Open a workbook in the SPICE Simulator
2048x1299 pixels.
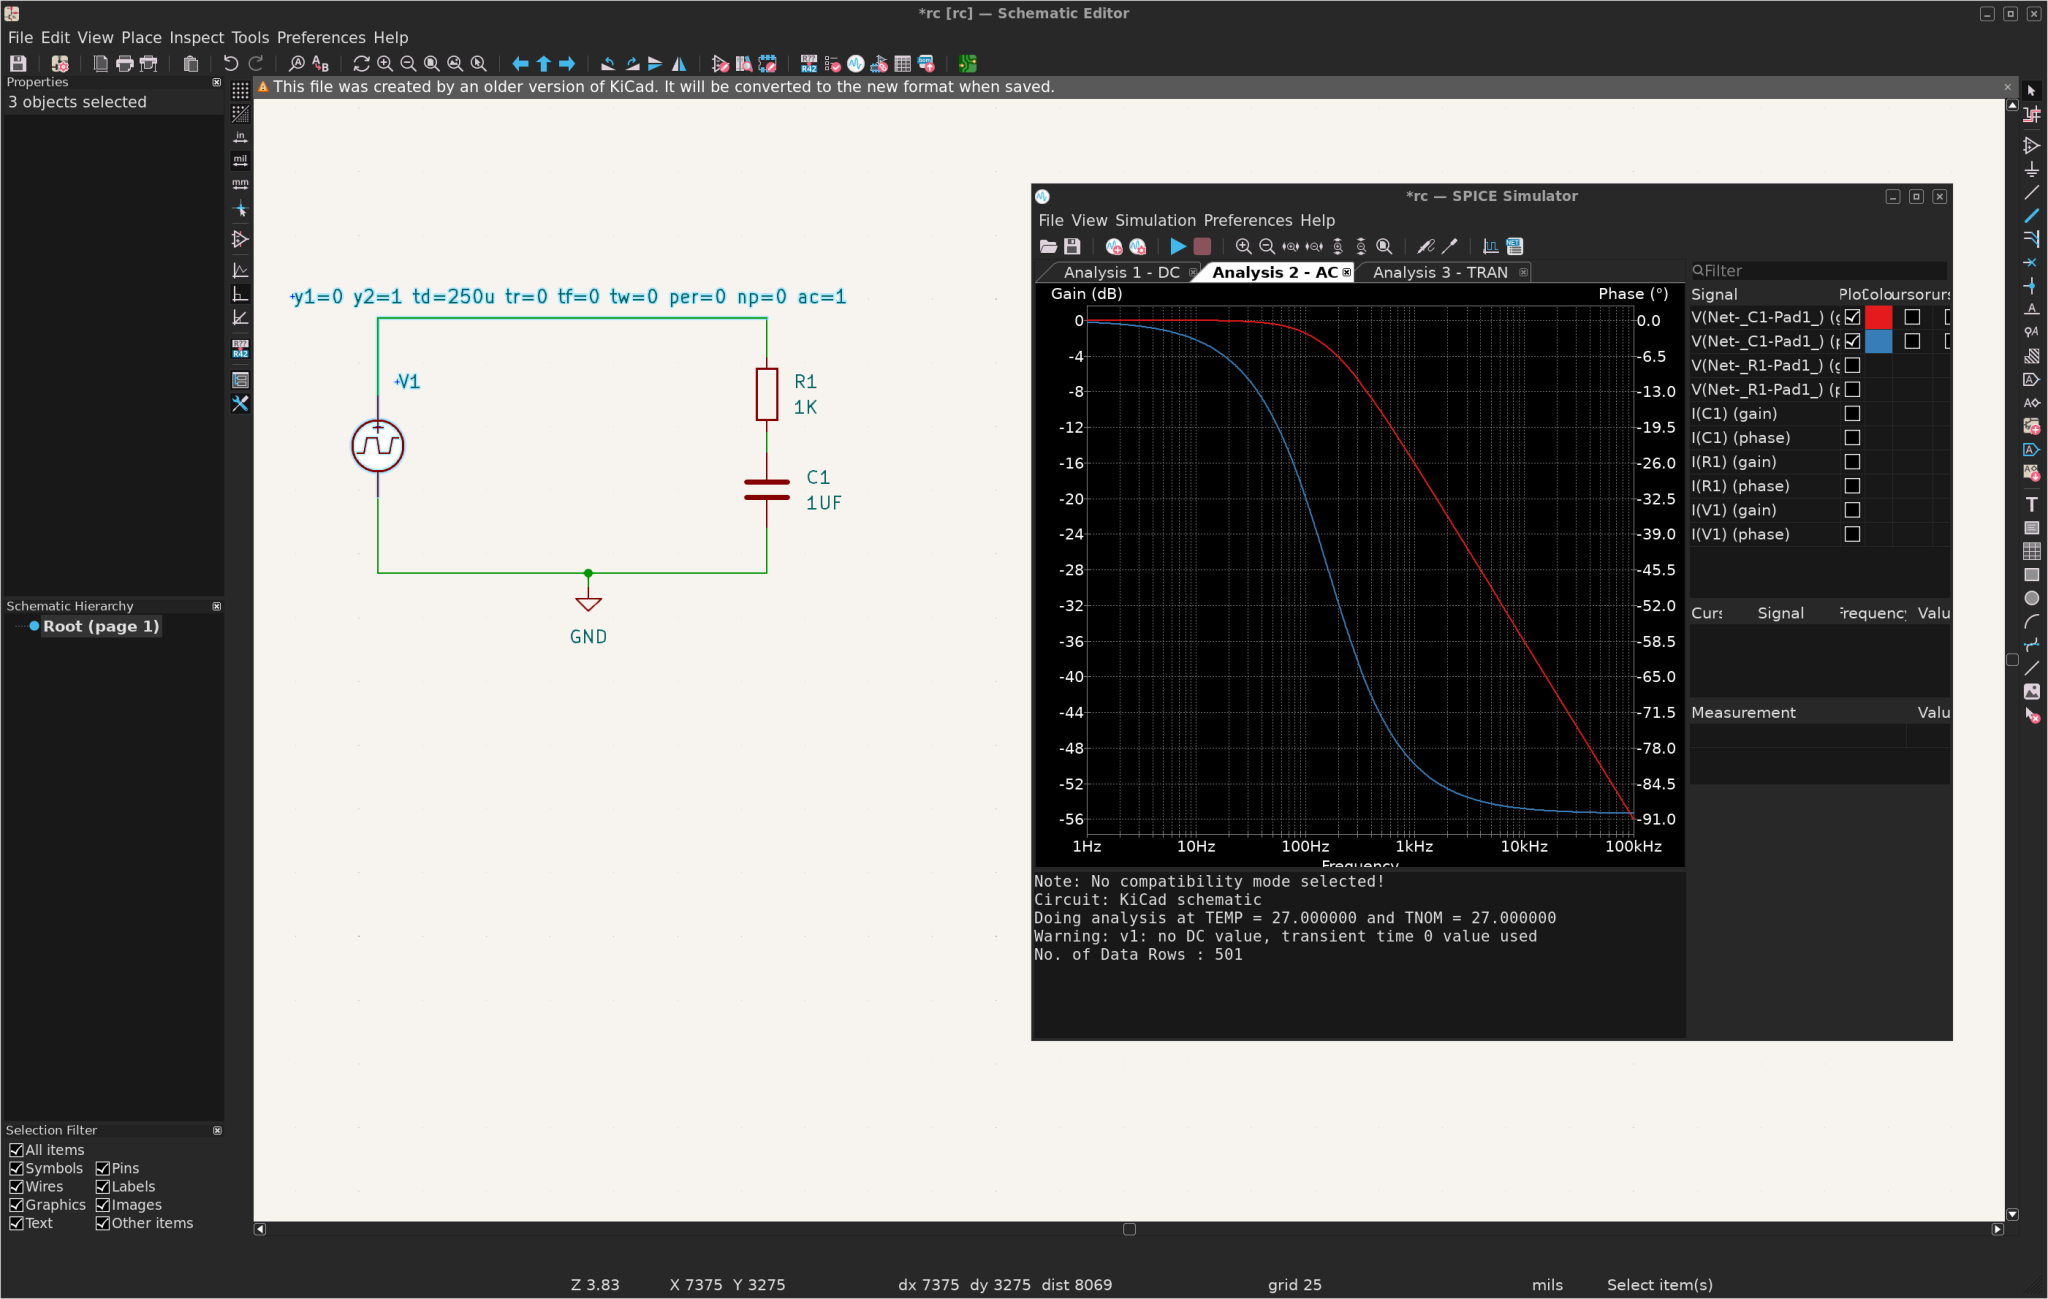click(1048, 246)
